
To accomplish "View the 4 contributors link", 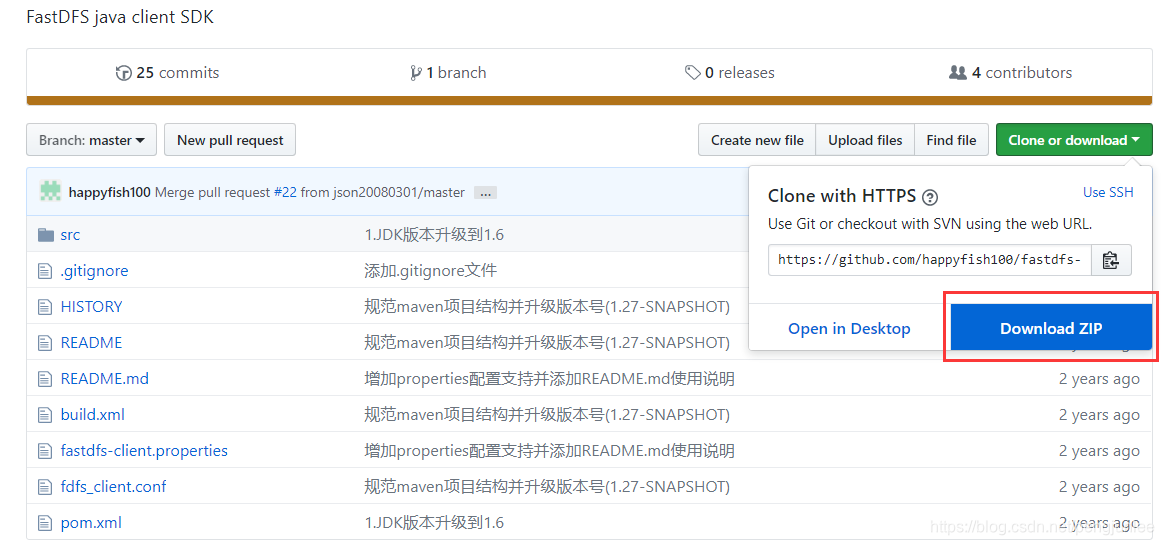I will [x=1010, y=73].
